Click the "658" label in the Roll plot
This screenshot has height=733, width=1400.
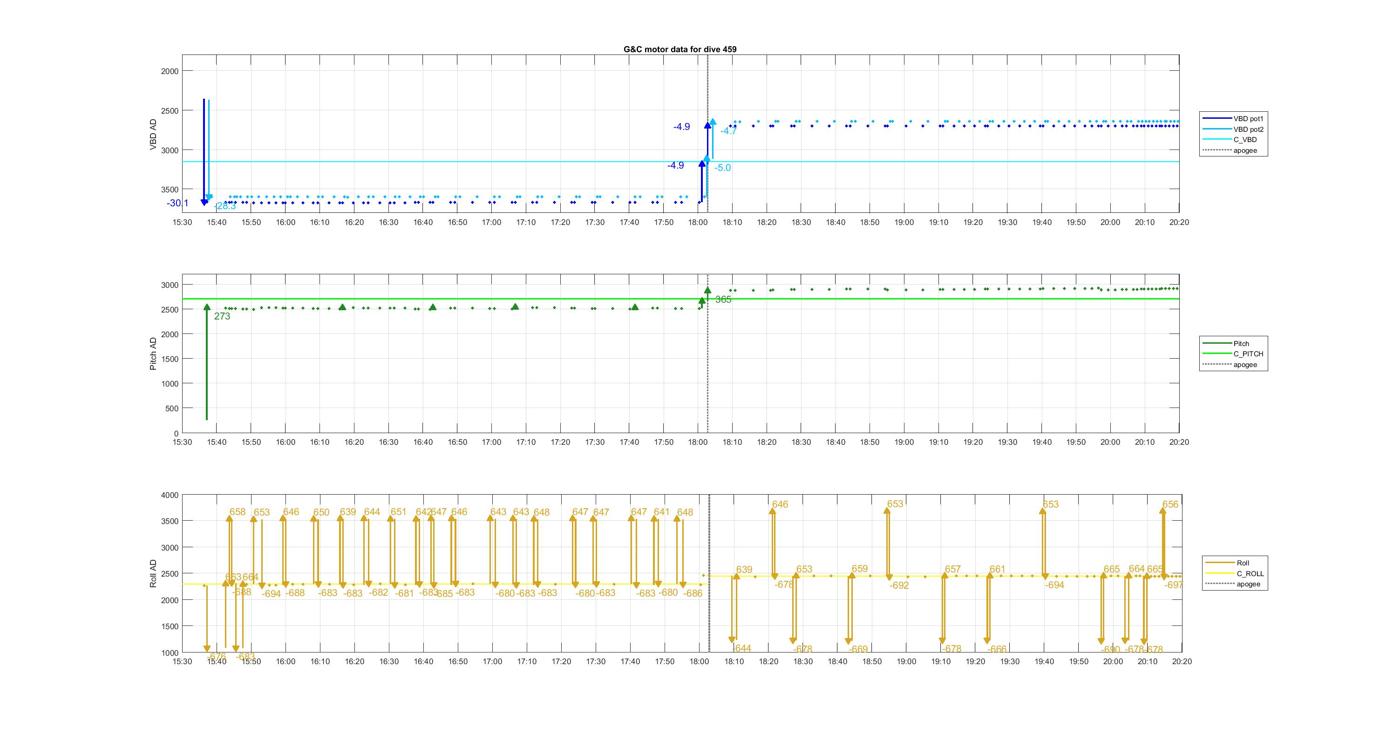pos(237,511)
